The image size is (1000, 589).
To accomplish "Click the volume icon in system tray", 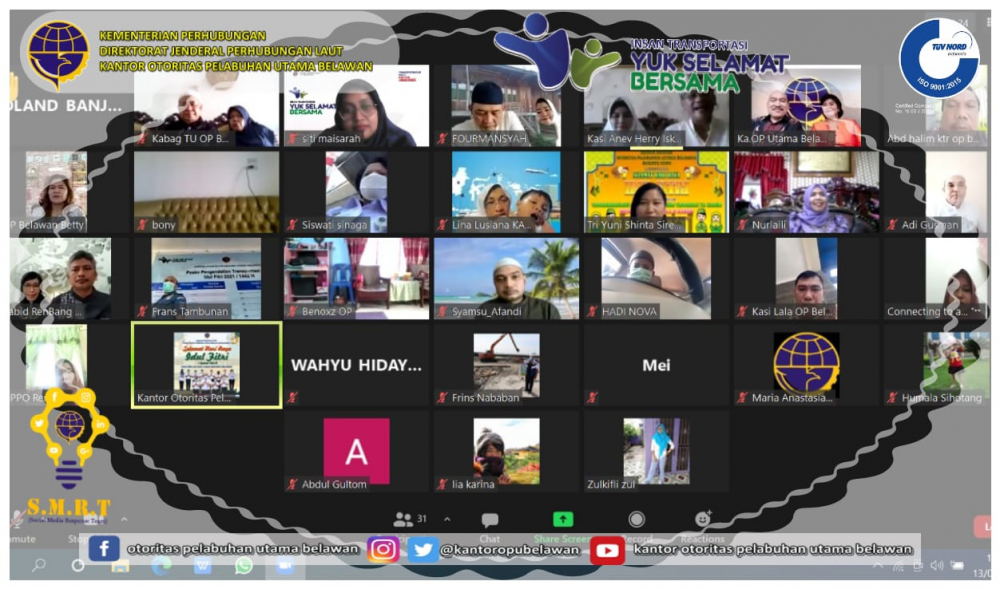I will click(937, 565).
